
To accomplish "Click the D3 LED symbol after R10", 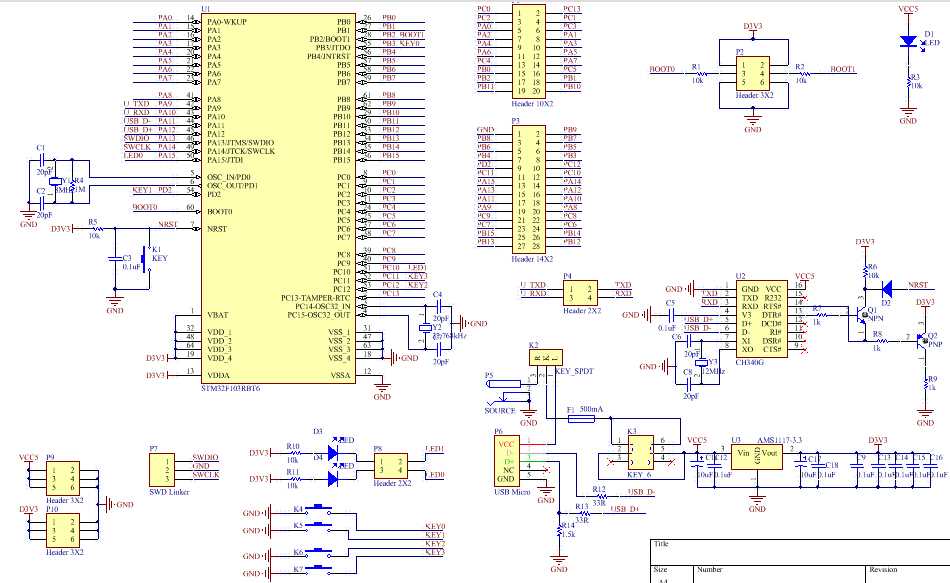I will pos(332,453).
